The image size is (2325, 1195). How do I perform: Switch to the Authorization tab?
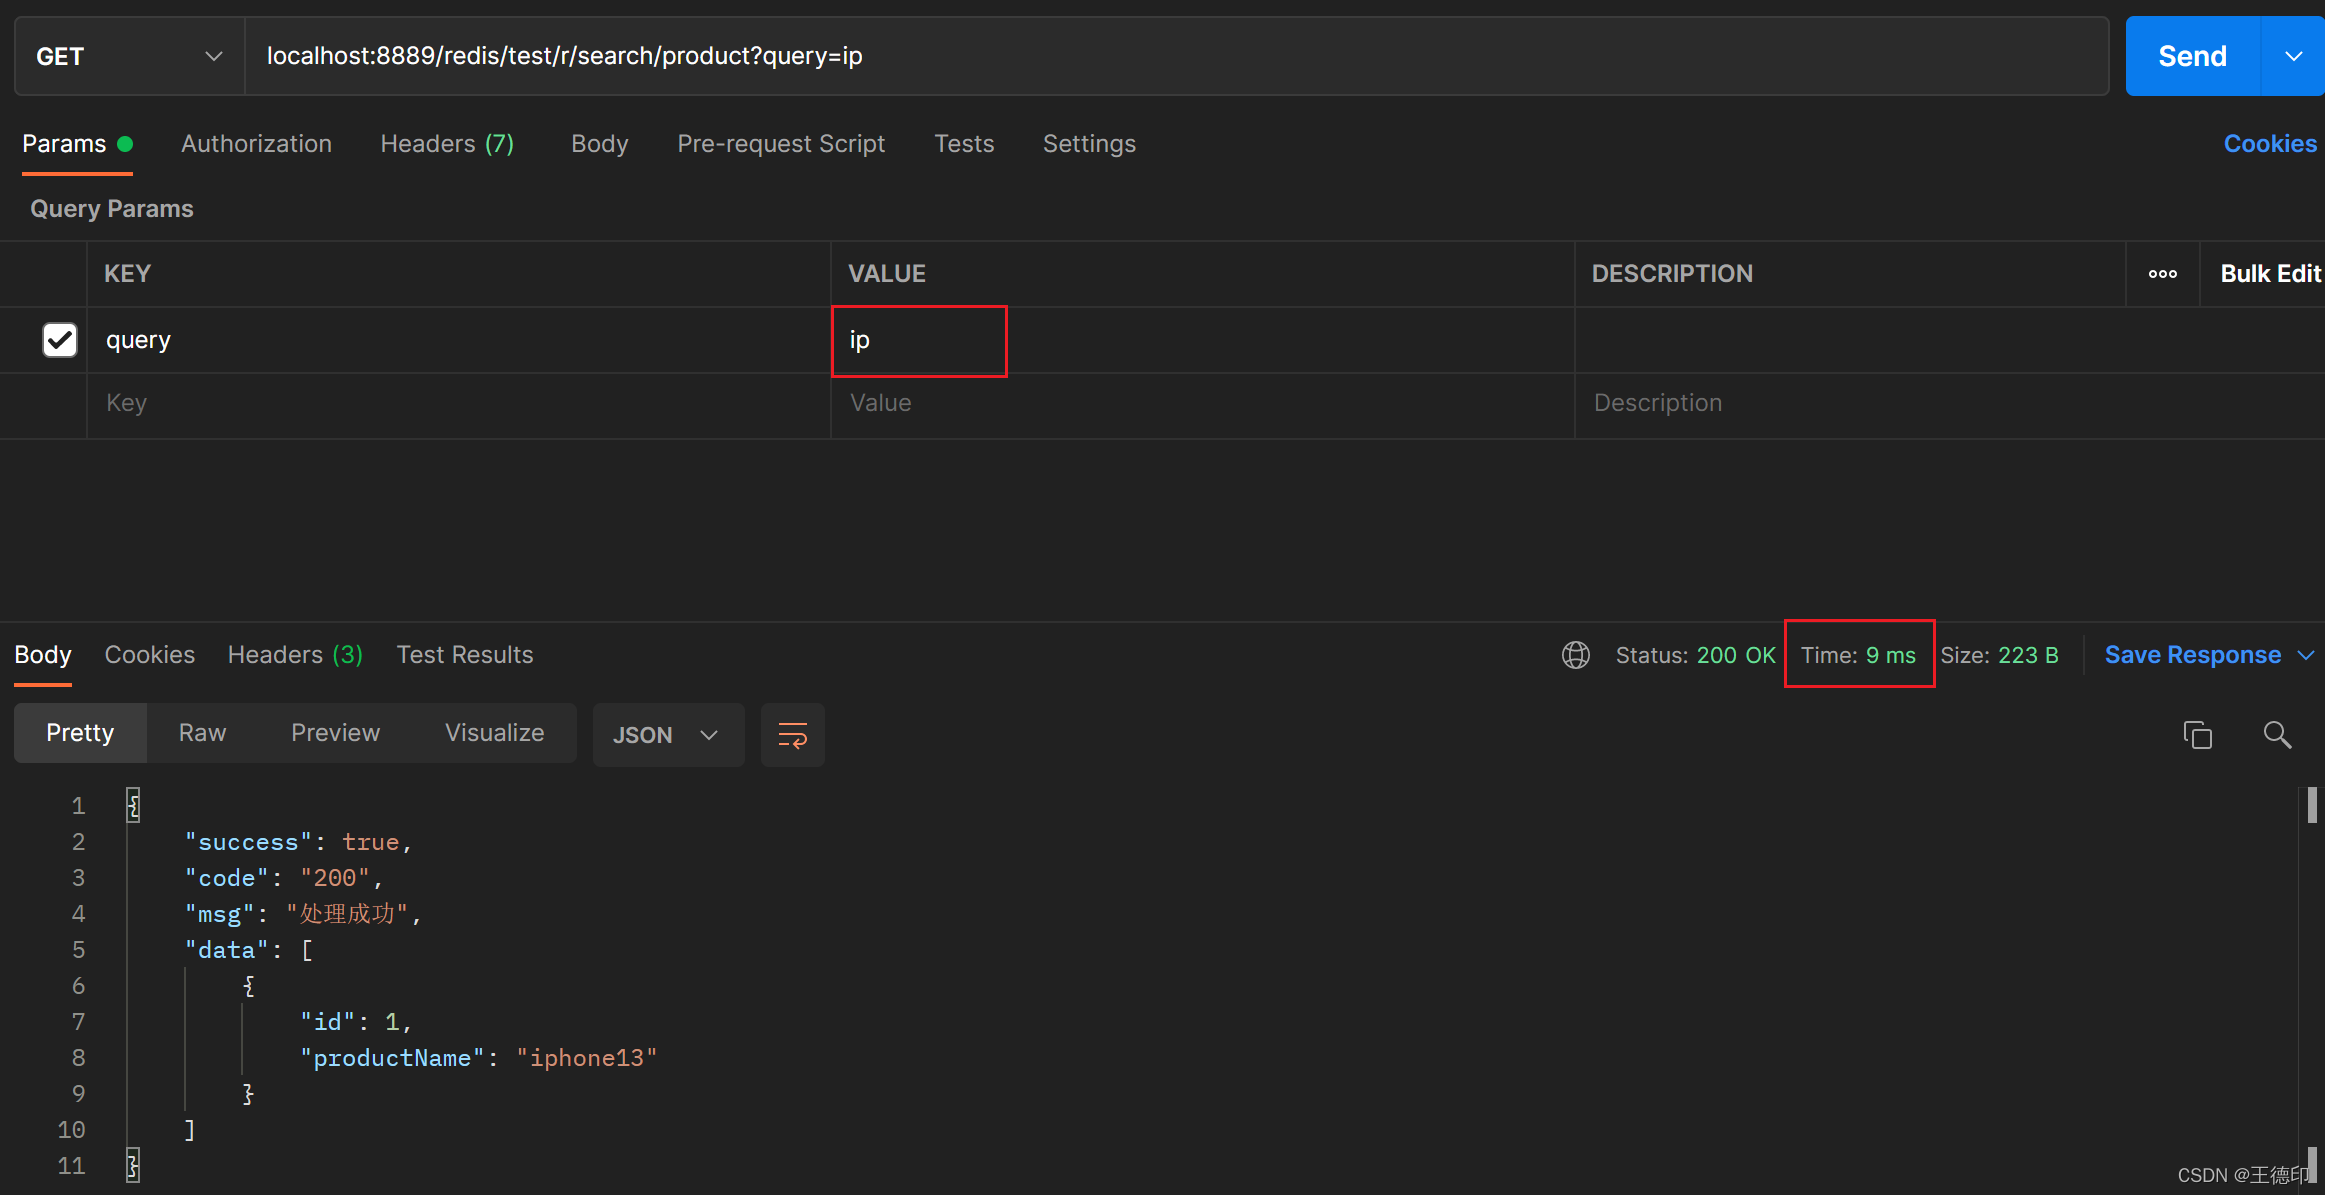point(256,144)
